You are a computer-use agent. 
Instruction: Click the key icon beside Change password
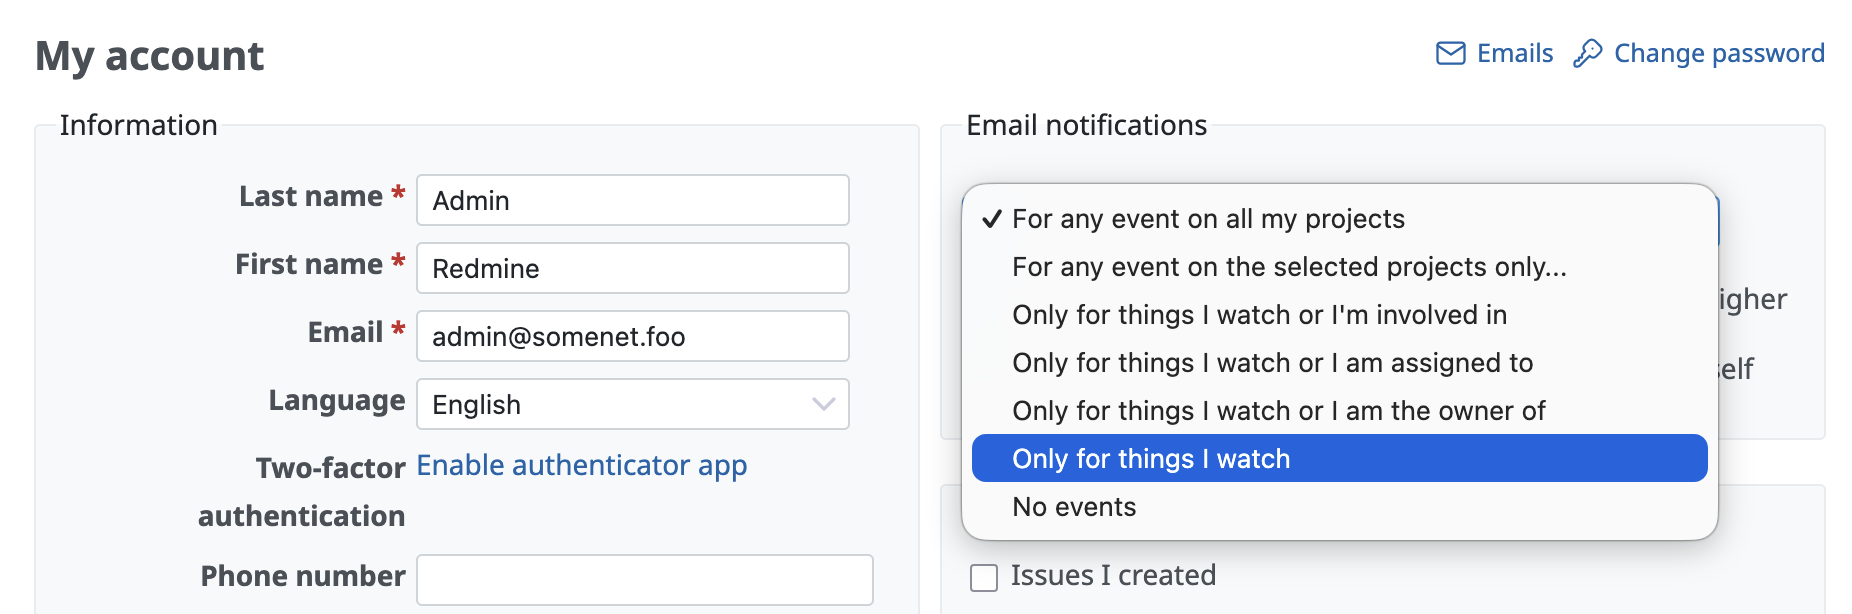tap(1587, 53)
